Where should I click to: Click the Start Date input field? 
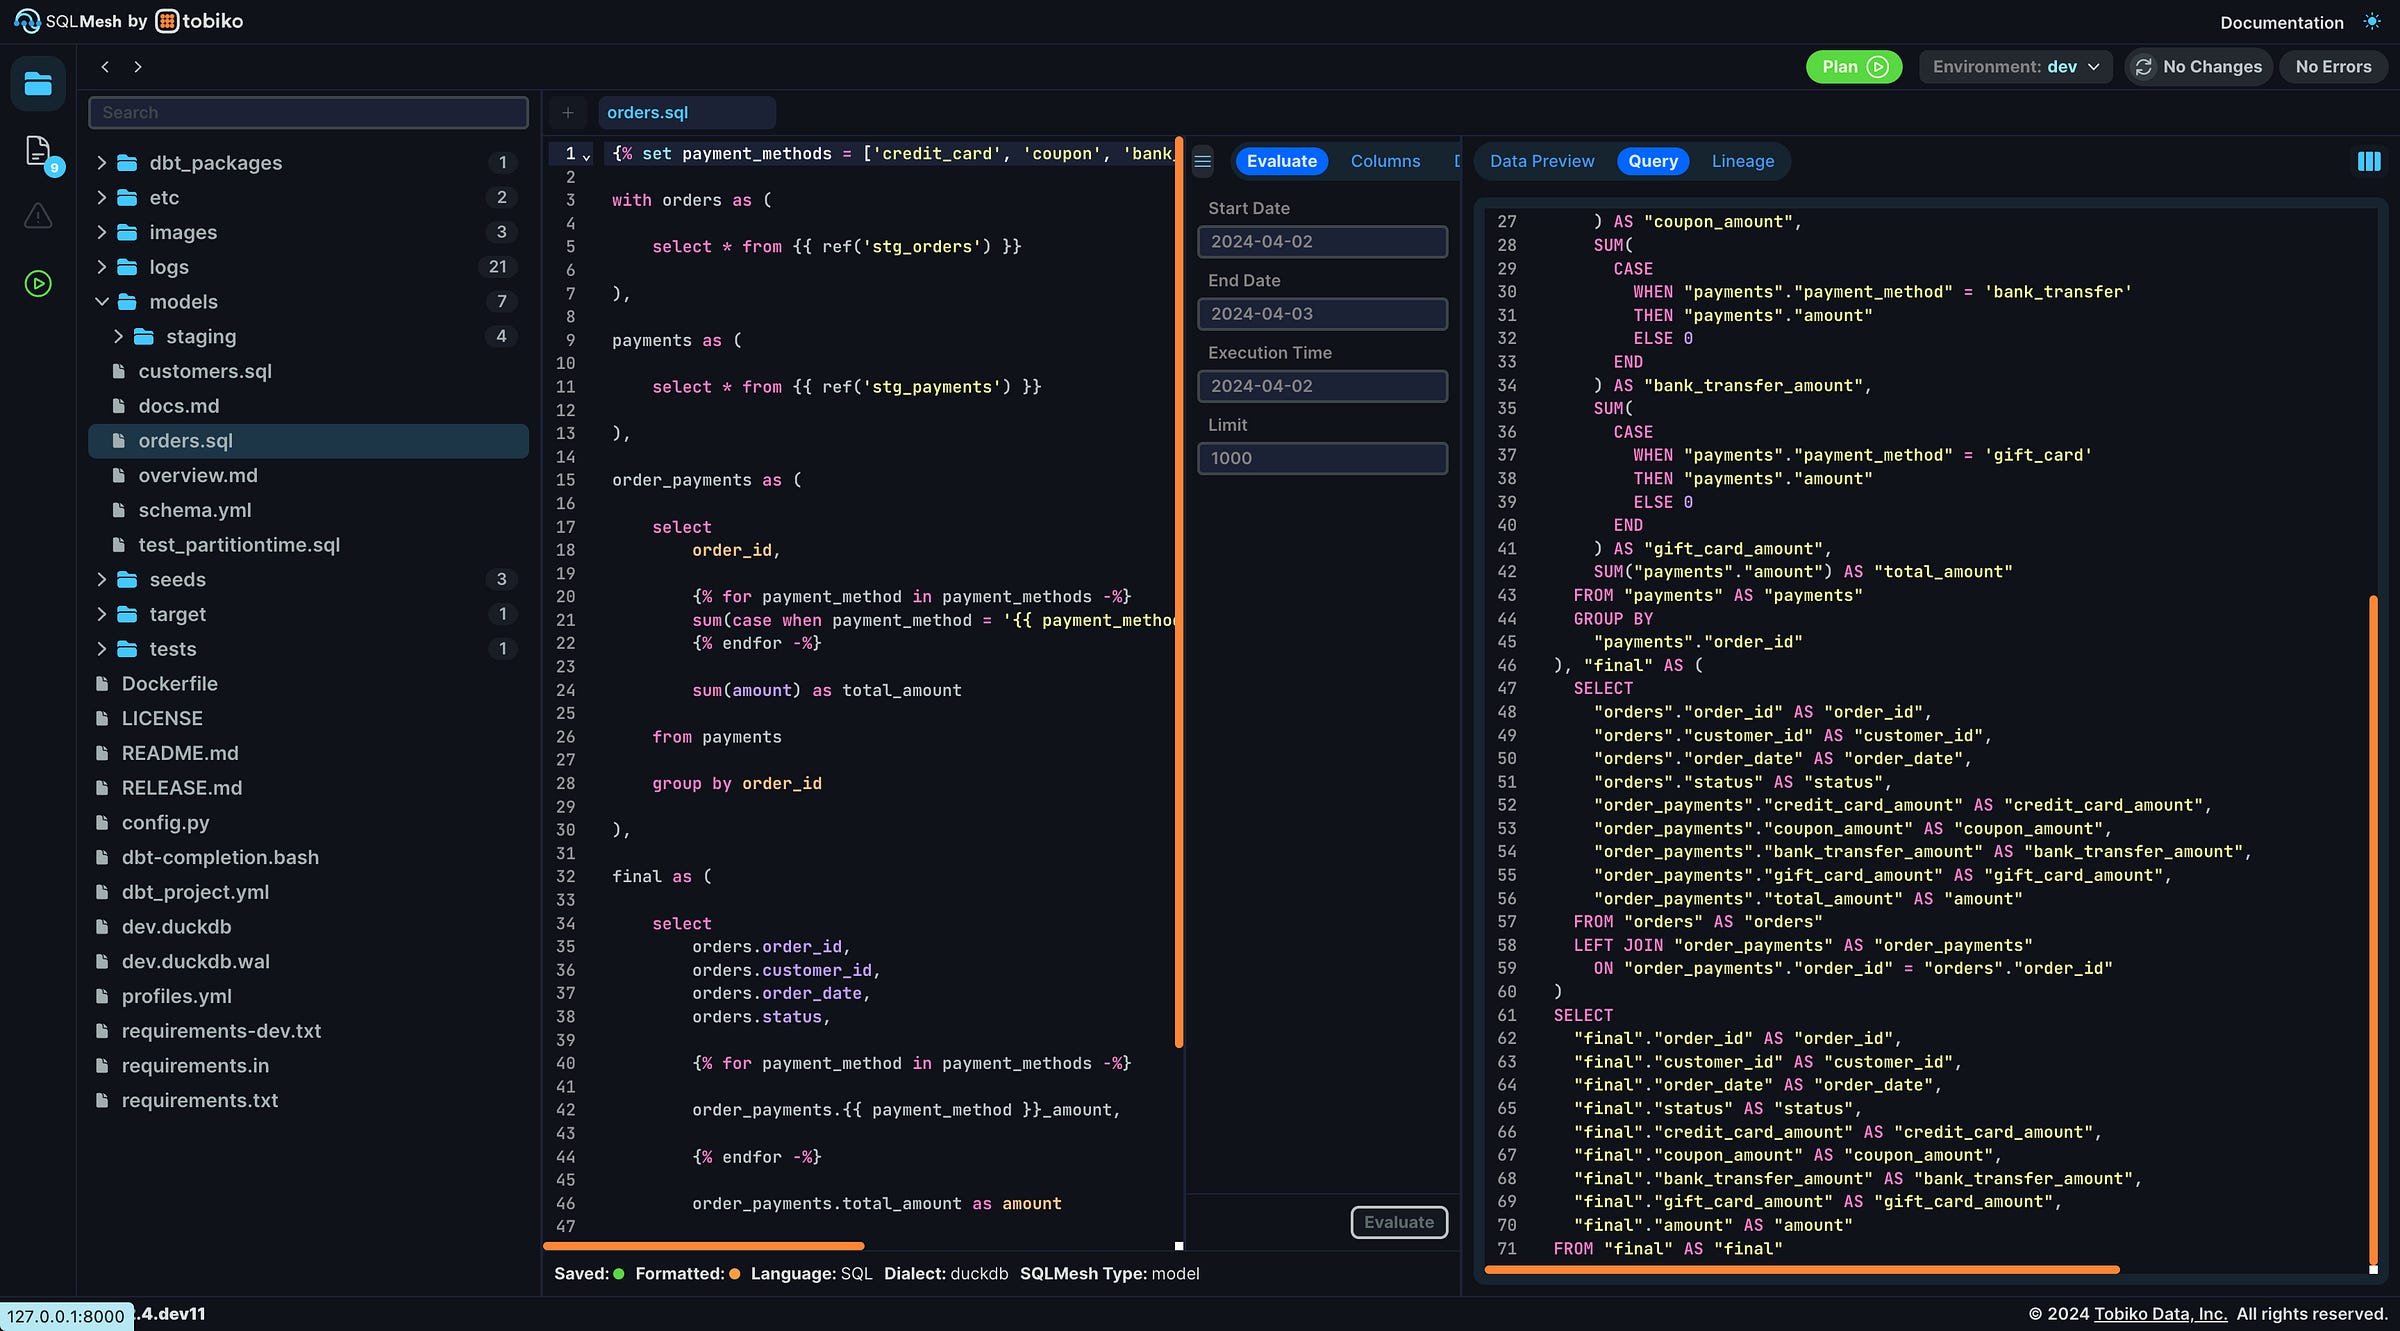pyautogui.click(x=1322, y=242)
